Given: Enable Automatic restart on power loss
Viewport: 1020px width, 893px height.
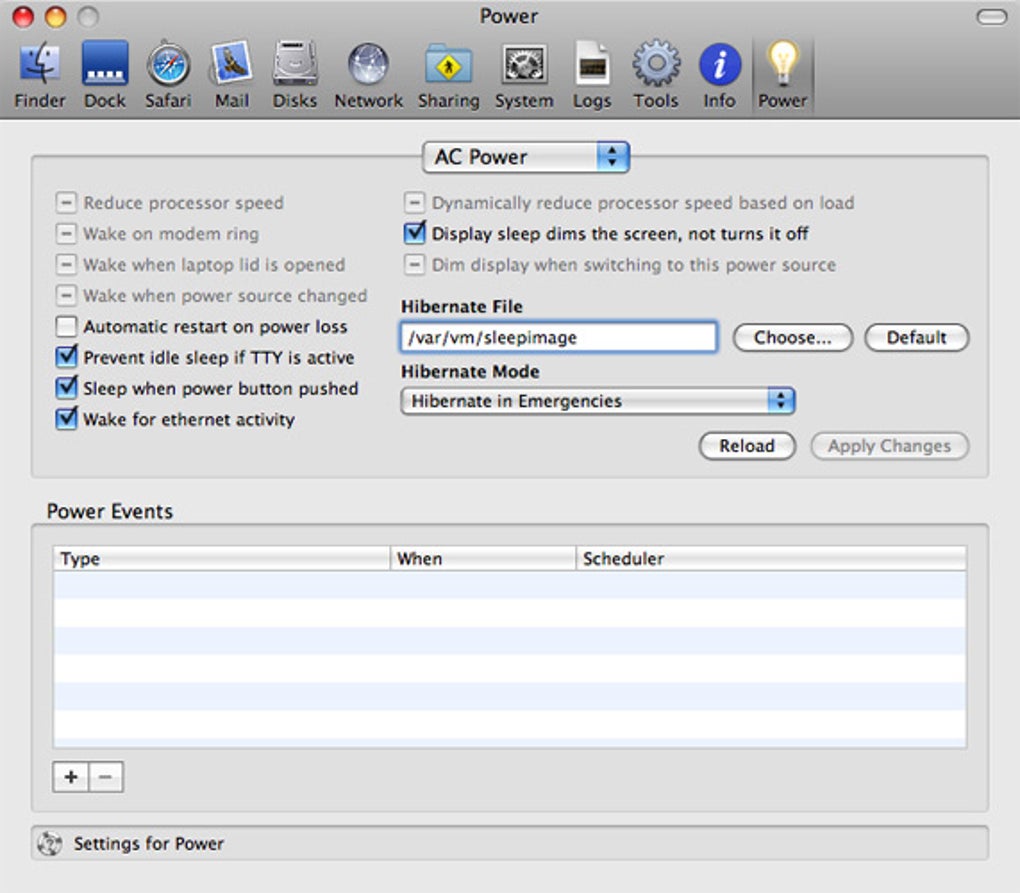Looking at the screenshot, I should 66,326.
